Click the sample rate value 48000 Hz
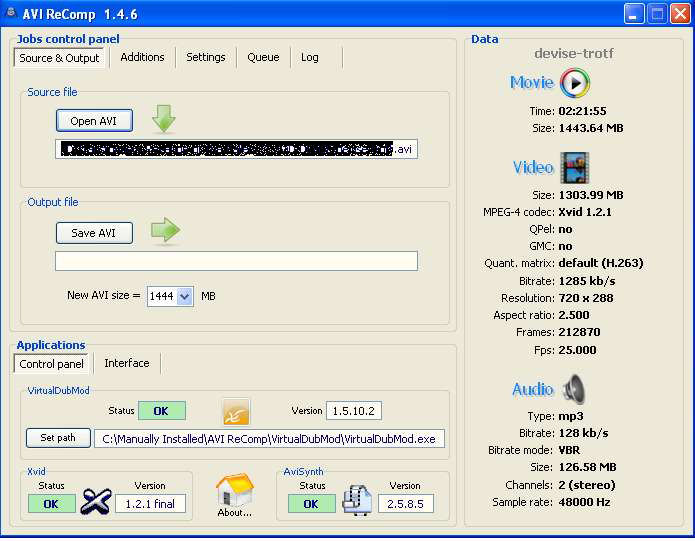Image resolution: width=695 pixels, height=541 pixels. (x=584, y=502)
